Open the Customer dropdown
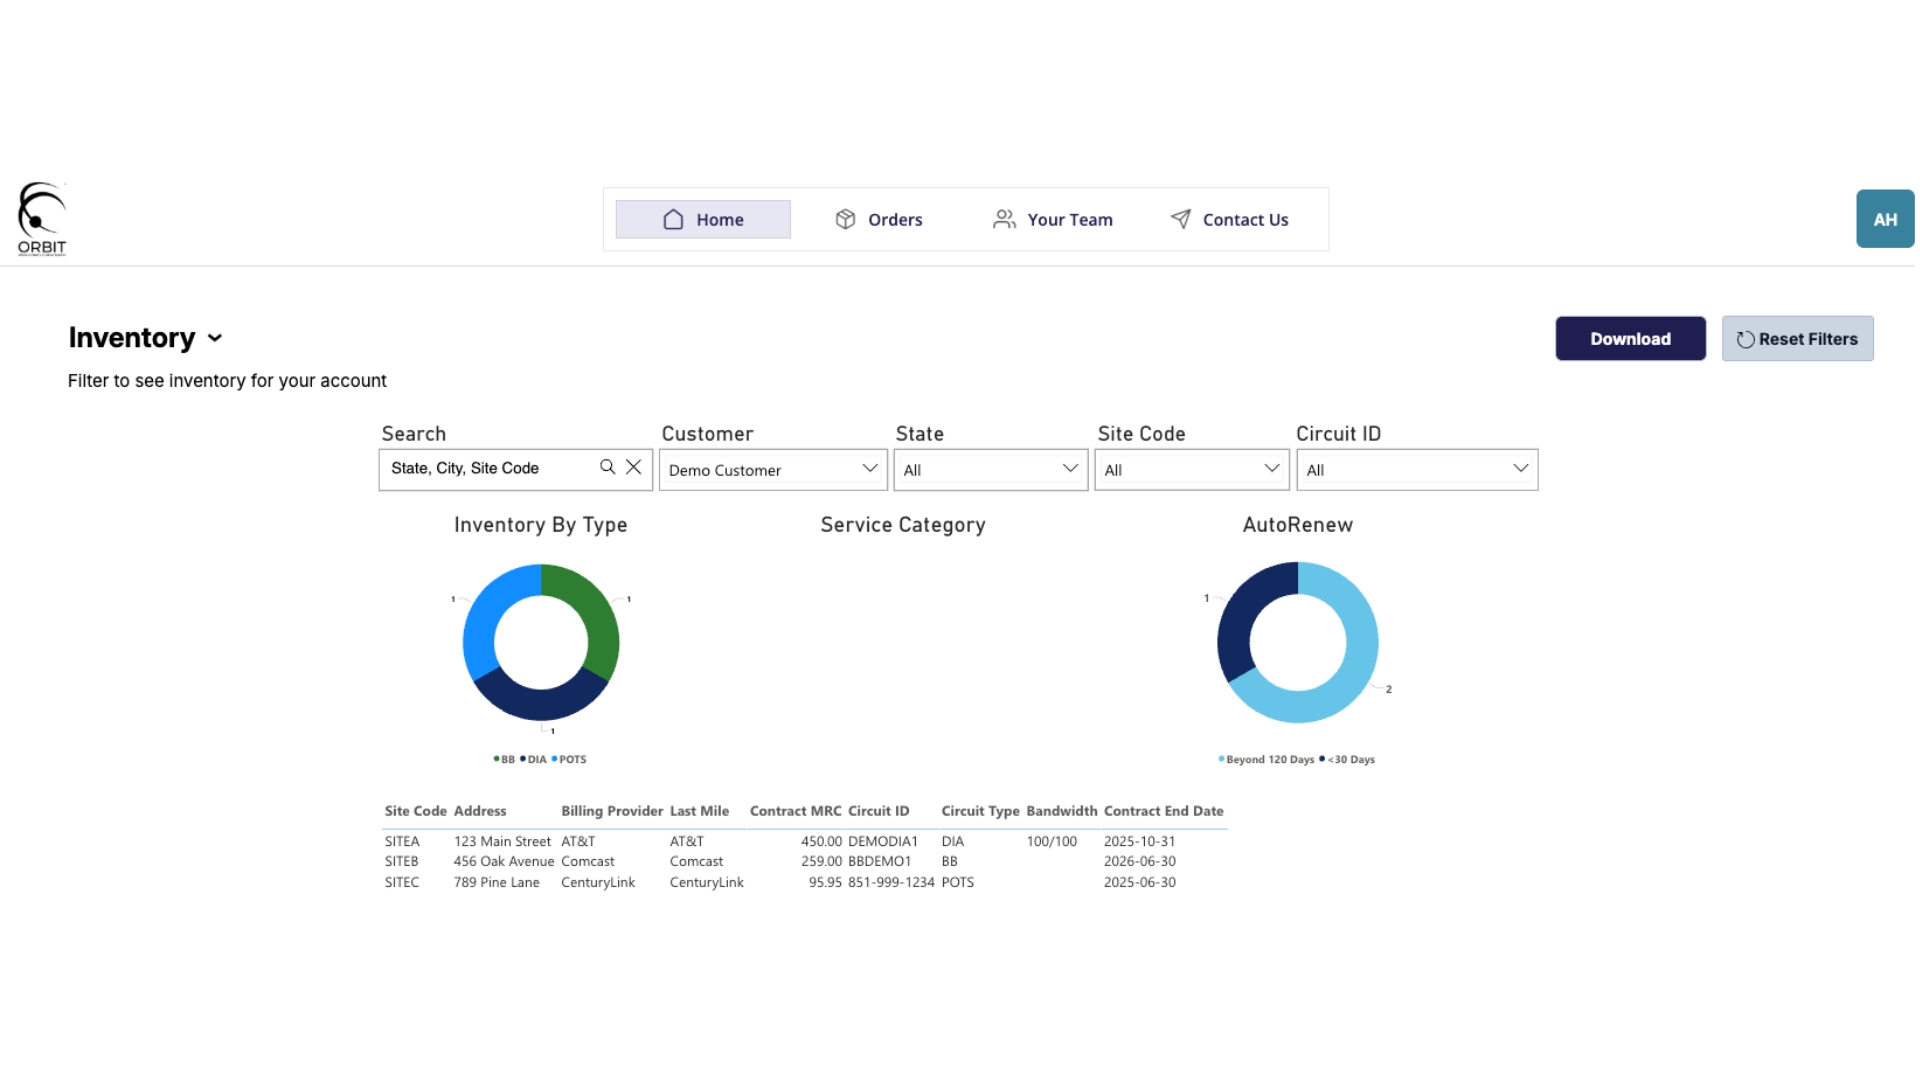The width and height of the screenshot is (1920, 1080). (772, 469)
